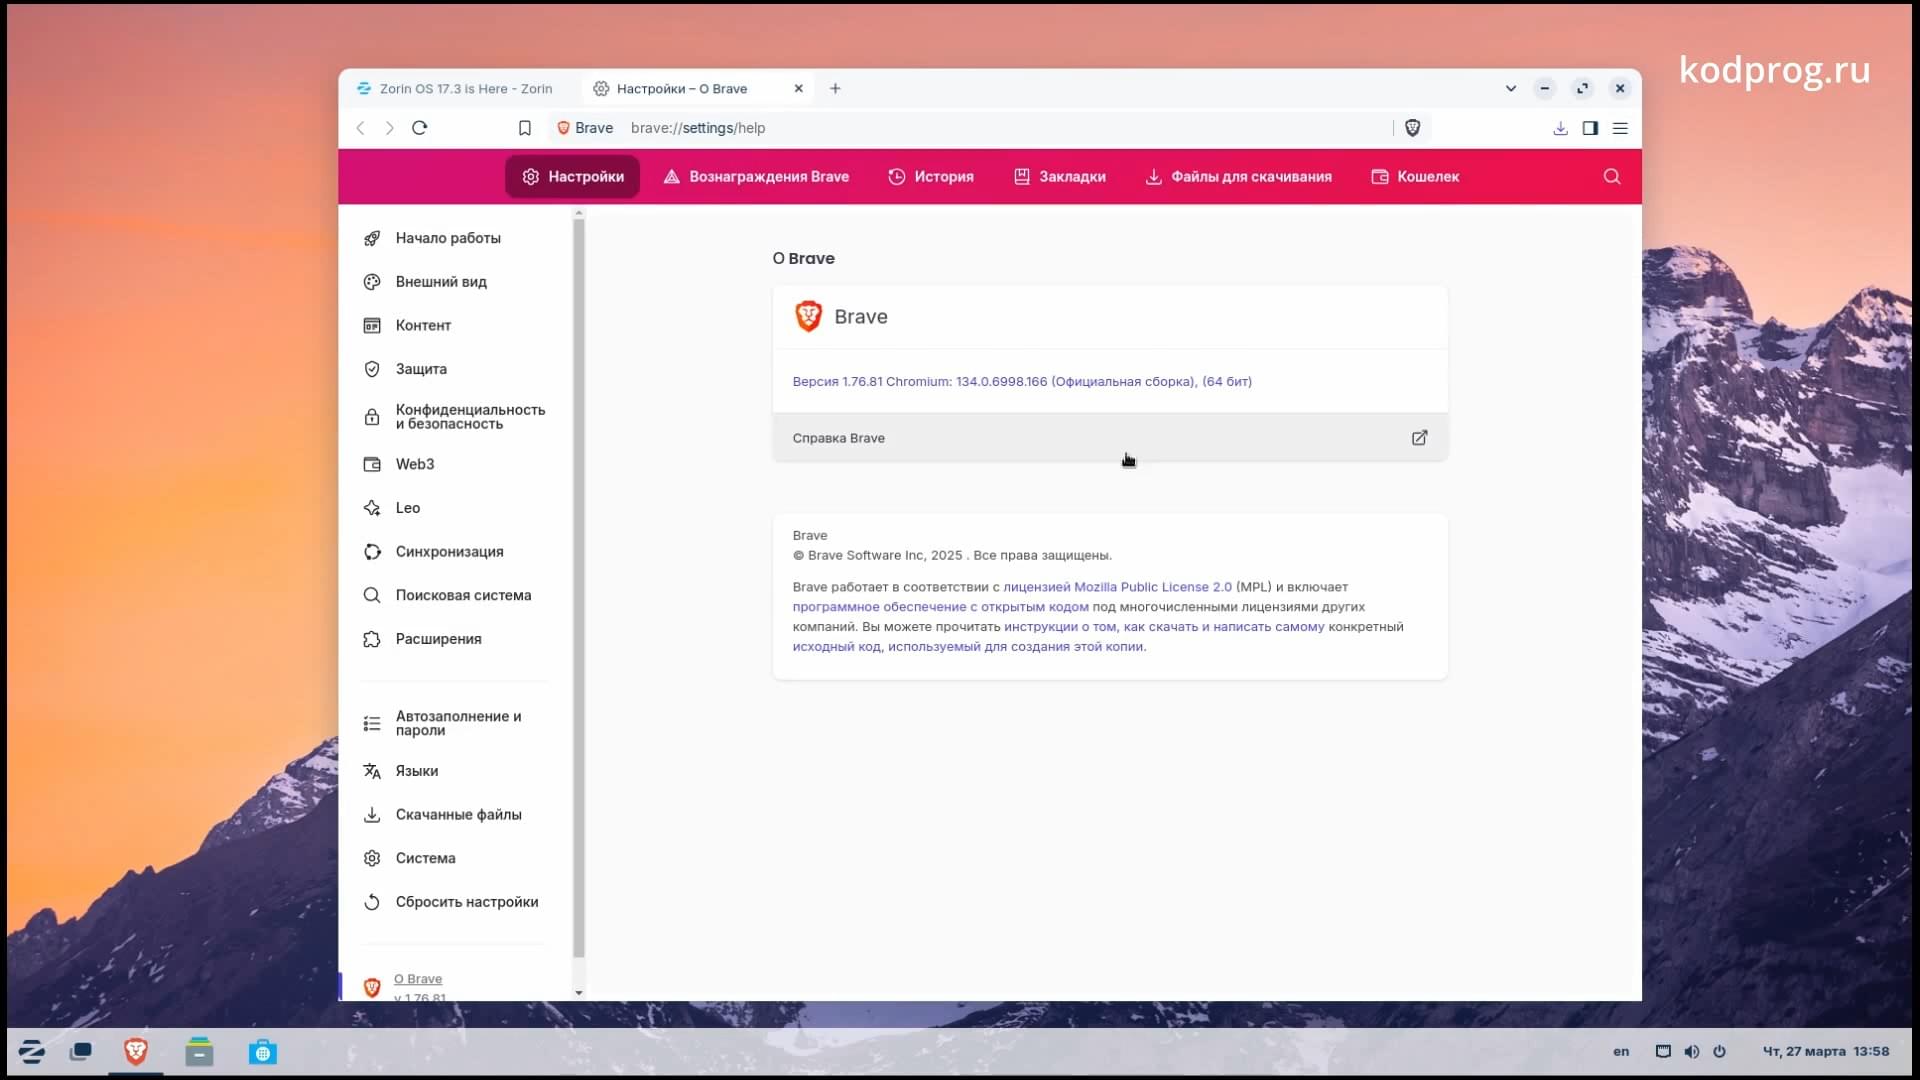The width and height of the screenshot is (1920, 1080).
Task: Click the 'en' keyboard layout indicator
Action: [x=1621, y=1052]
